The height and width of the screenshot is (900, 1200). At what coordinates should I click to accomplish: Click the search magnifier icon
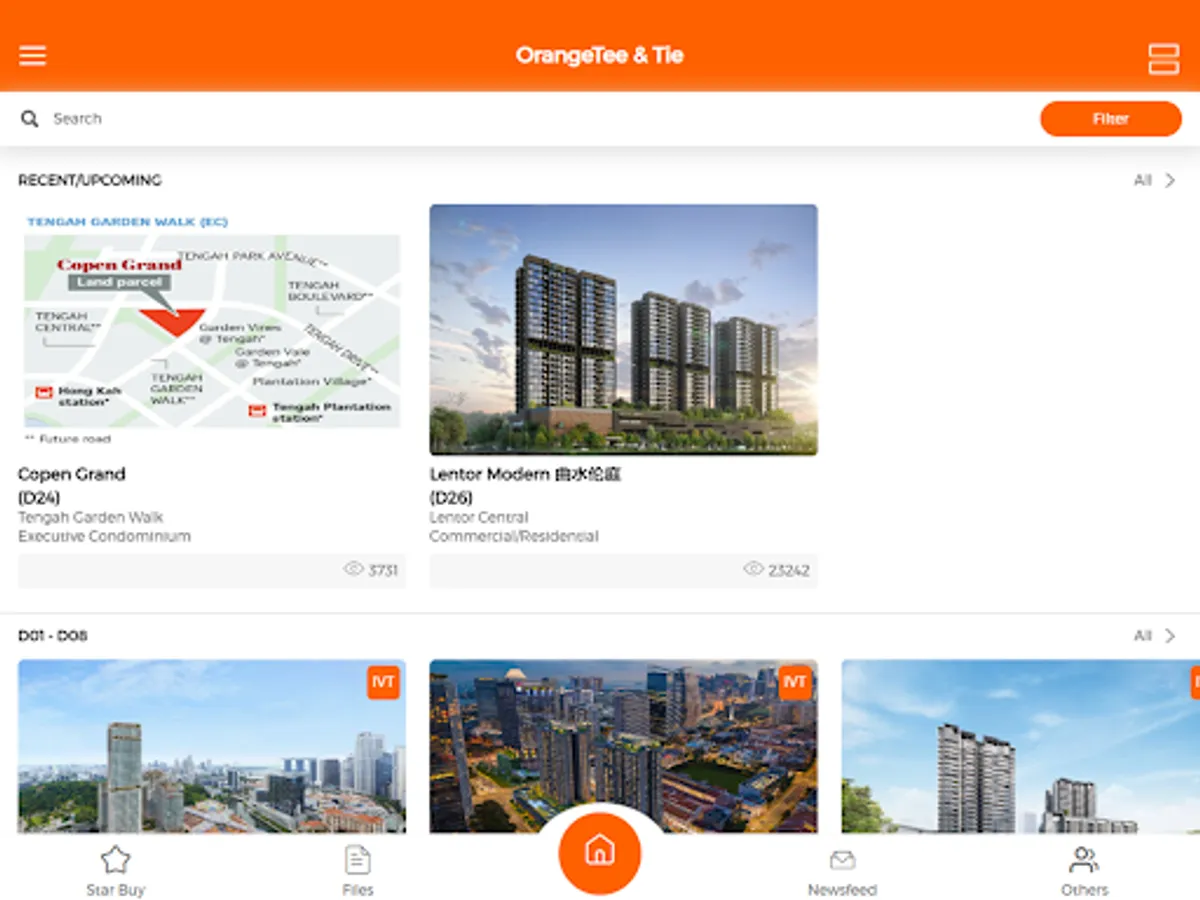click(x=30, y=118)
